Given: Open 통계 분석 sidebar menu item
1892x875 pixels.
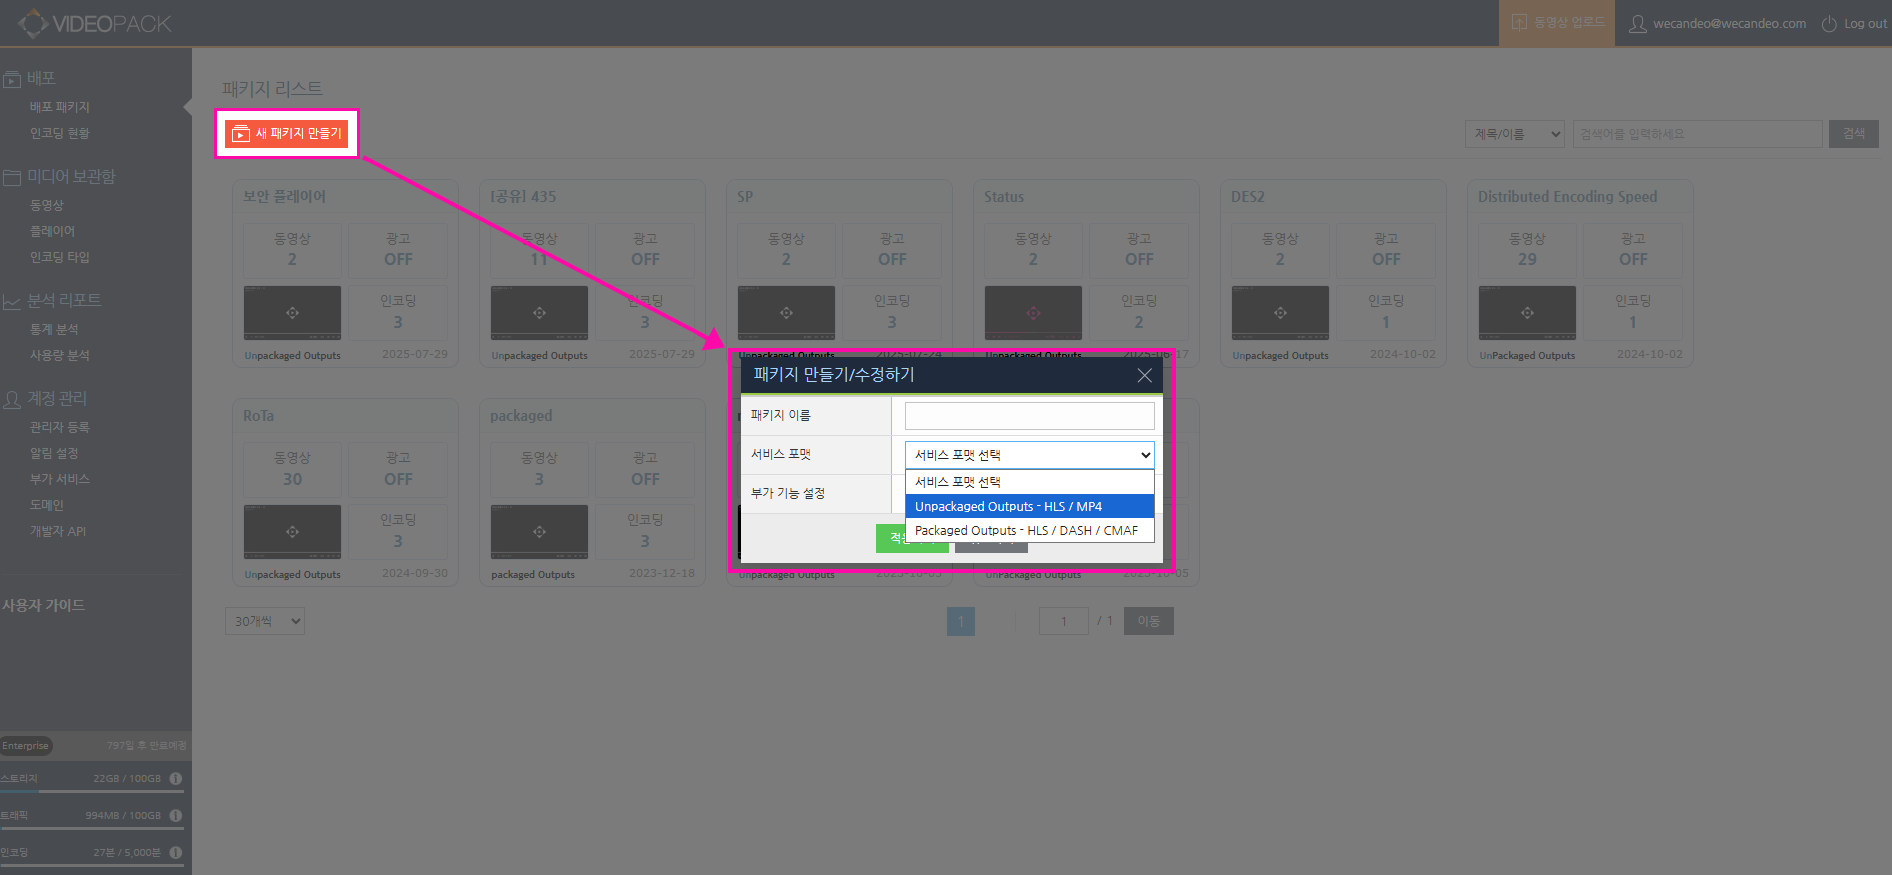Looking at the screenshot, I should tap(54, 329).
